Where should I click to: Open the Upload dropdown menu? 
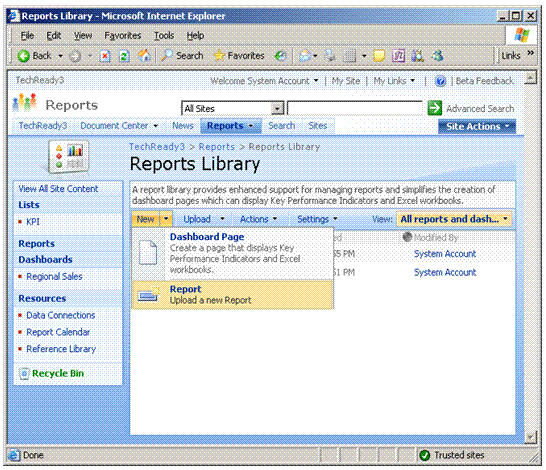[204, 219]
